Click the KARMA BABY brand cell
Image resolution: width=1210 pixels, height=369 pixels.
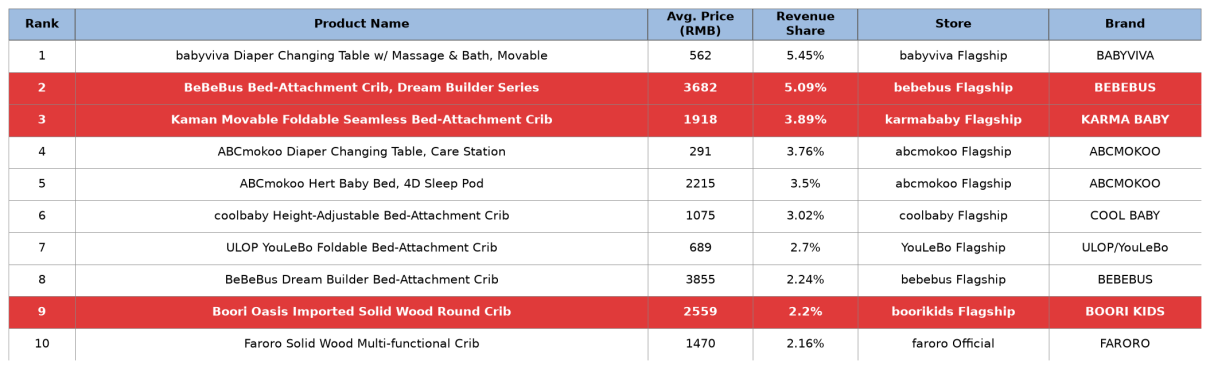pyautogui.click(x=1125, y=120)
